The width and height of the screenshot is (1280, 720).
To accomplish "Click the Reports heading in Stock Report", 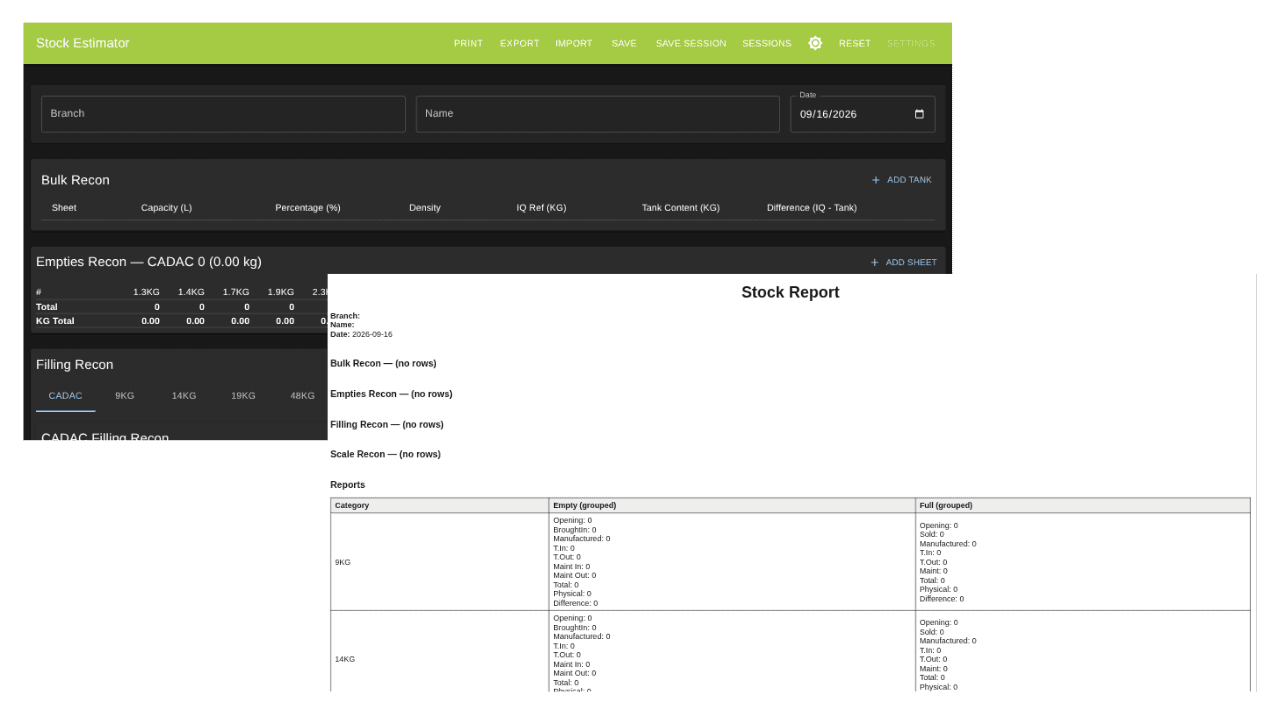I will pyautogui.click(x=348, y=485).
